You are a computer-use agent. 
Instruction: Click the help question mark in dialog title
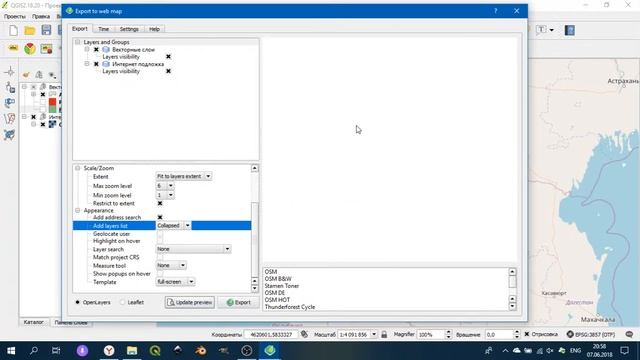(496, 11)
